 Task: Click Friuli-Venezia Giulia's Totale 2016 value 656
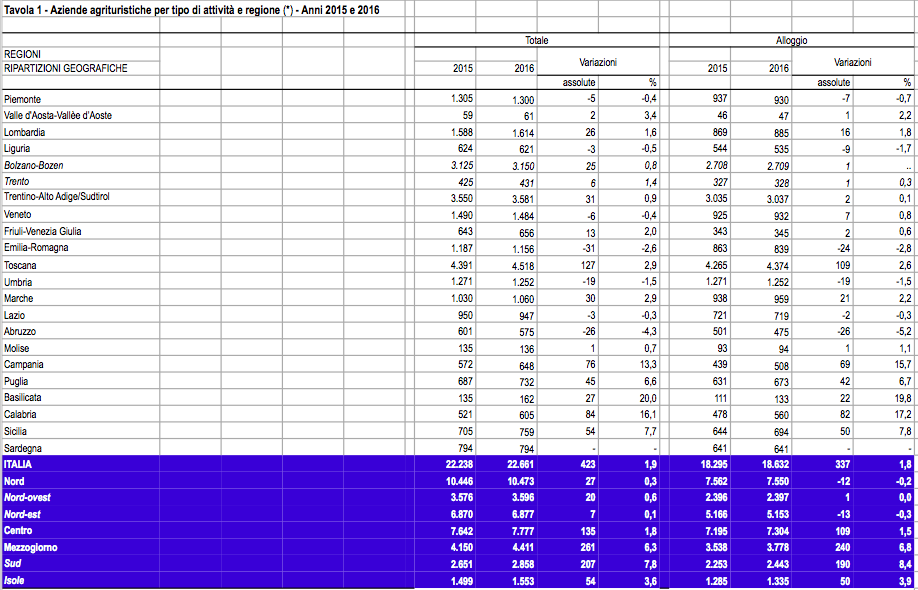tap(526, 232)
